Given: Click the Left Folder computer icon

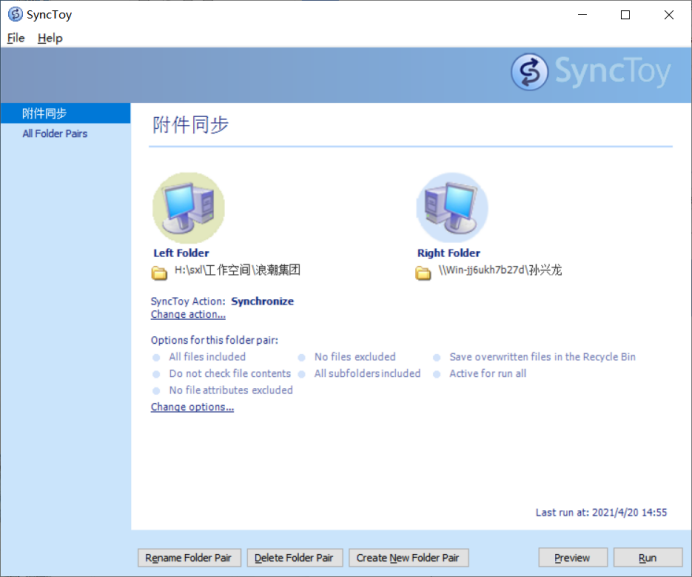Looking at the screenshot, I should click(x=188, y=208).
